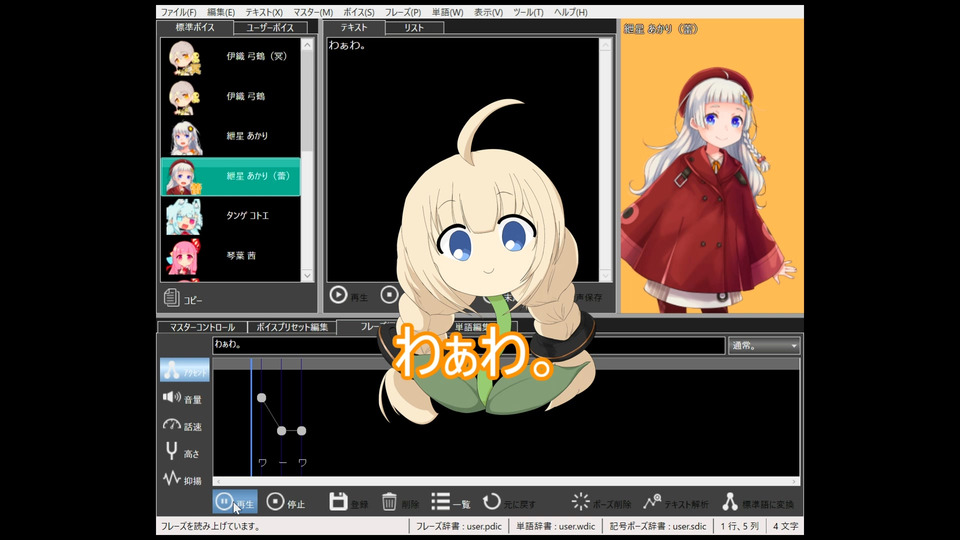This screenshot has height=540, width=960.
Task: Click the 標準語に変換 icon
Action: tap(730, 501)
